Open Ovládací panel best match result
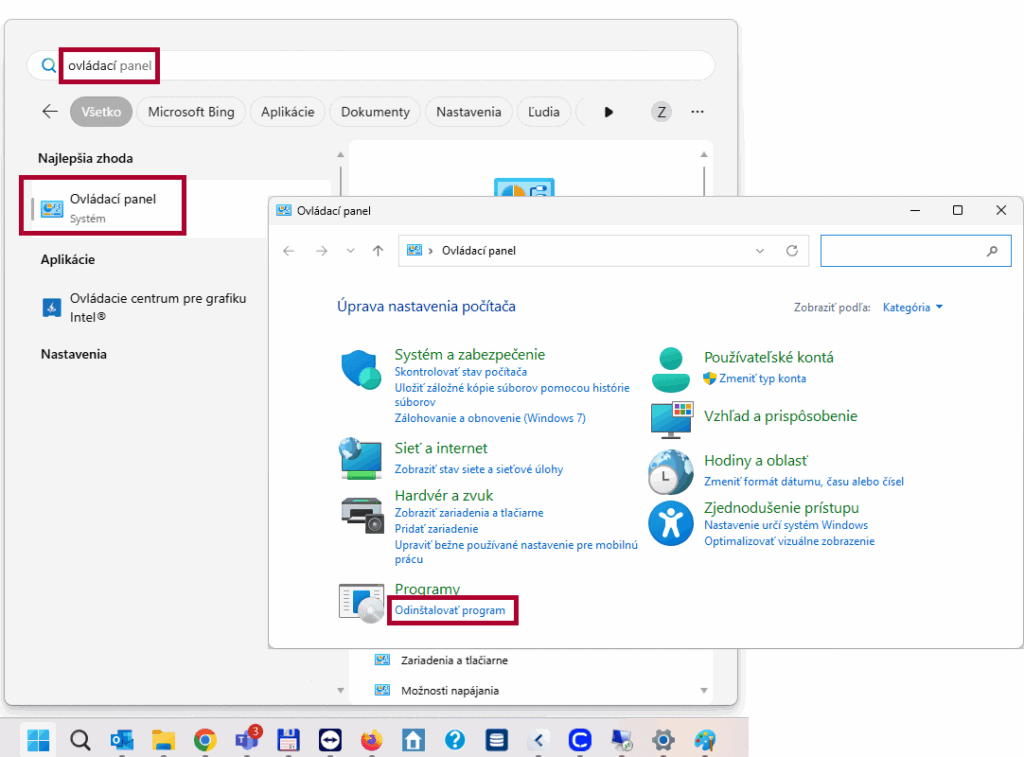This screenshot has width=1024, height=757. tap(110, 206)
